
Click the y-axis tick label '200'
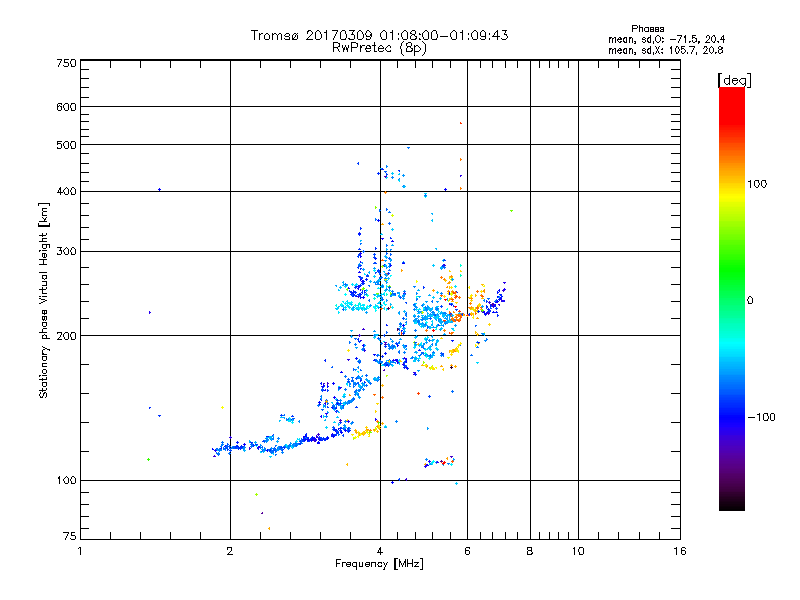[66, 336]
